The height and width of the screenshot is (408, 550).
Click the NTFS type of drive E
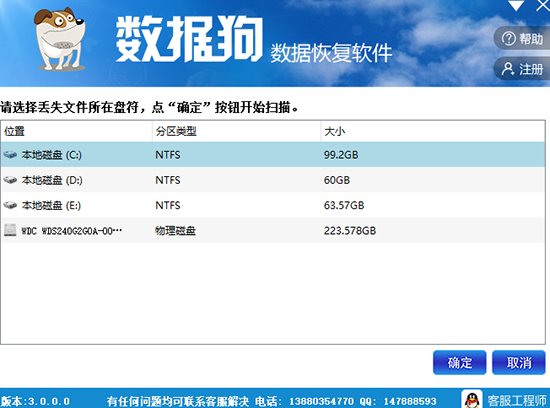point(168,205)
